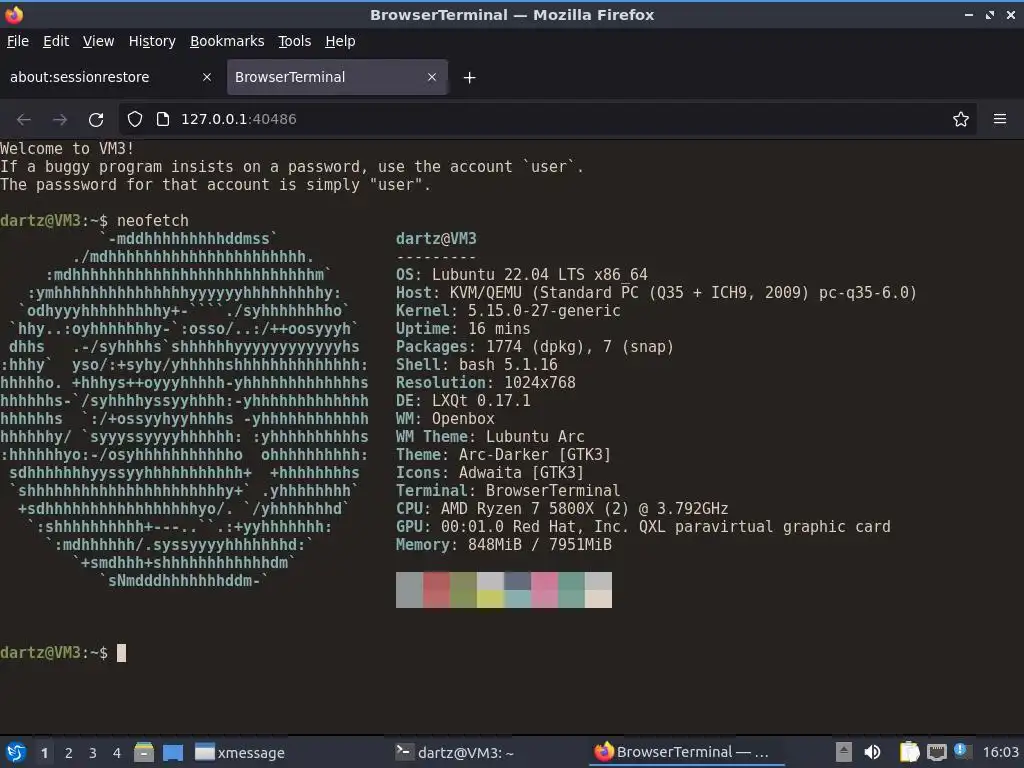Select the BrowserTerminal tab
1024x768 pixels.
337,77
